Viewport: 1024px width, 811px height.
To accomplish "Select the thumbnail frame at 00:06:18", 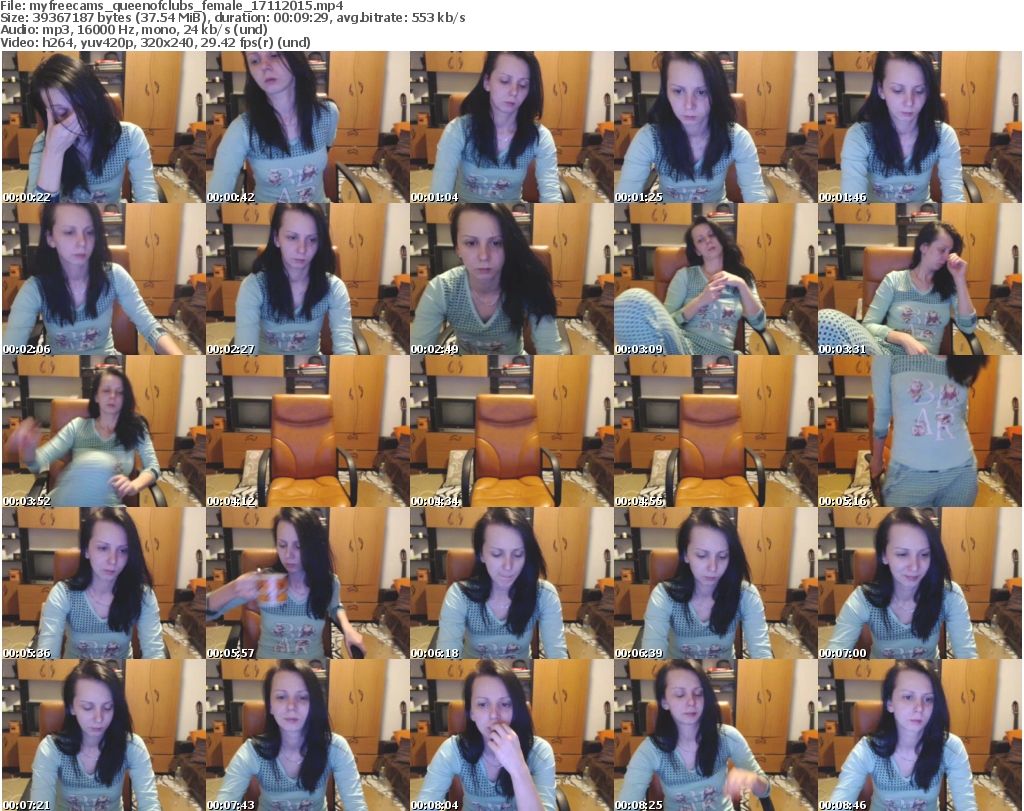I will (x=512, y=583).
